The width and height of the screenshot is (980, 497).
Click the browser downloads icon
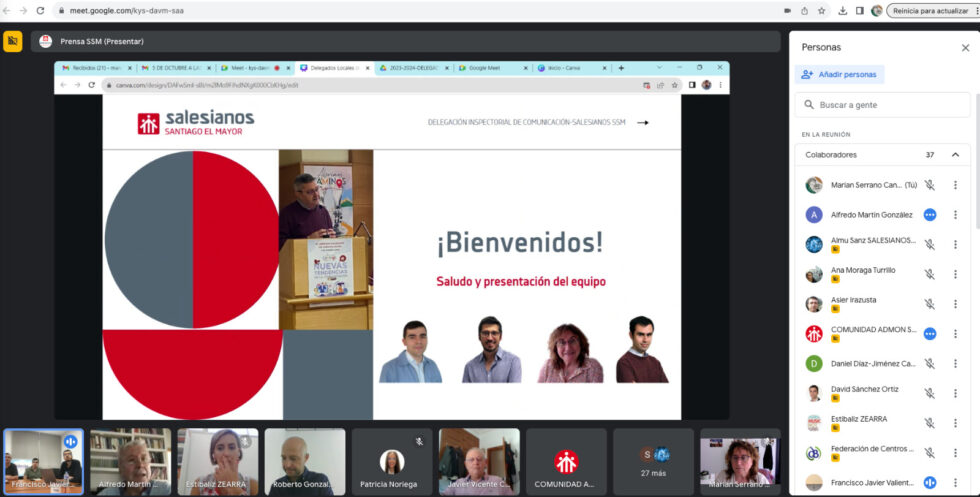[843, 10]
